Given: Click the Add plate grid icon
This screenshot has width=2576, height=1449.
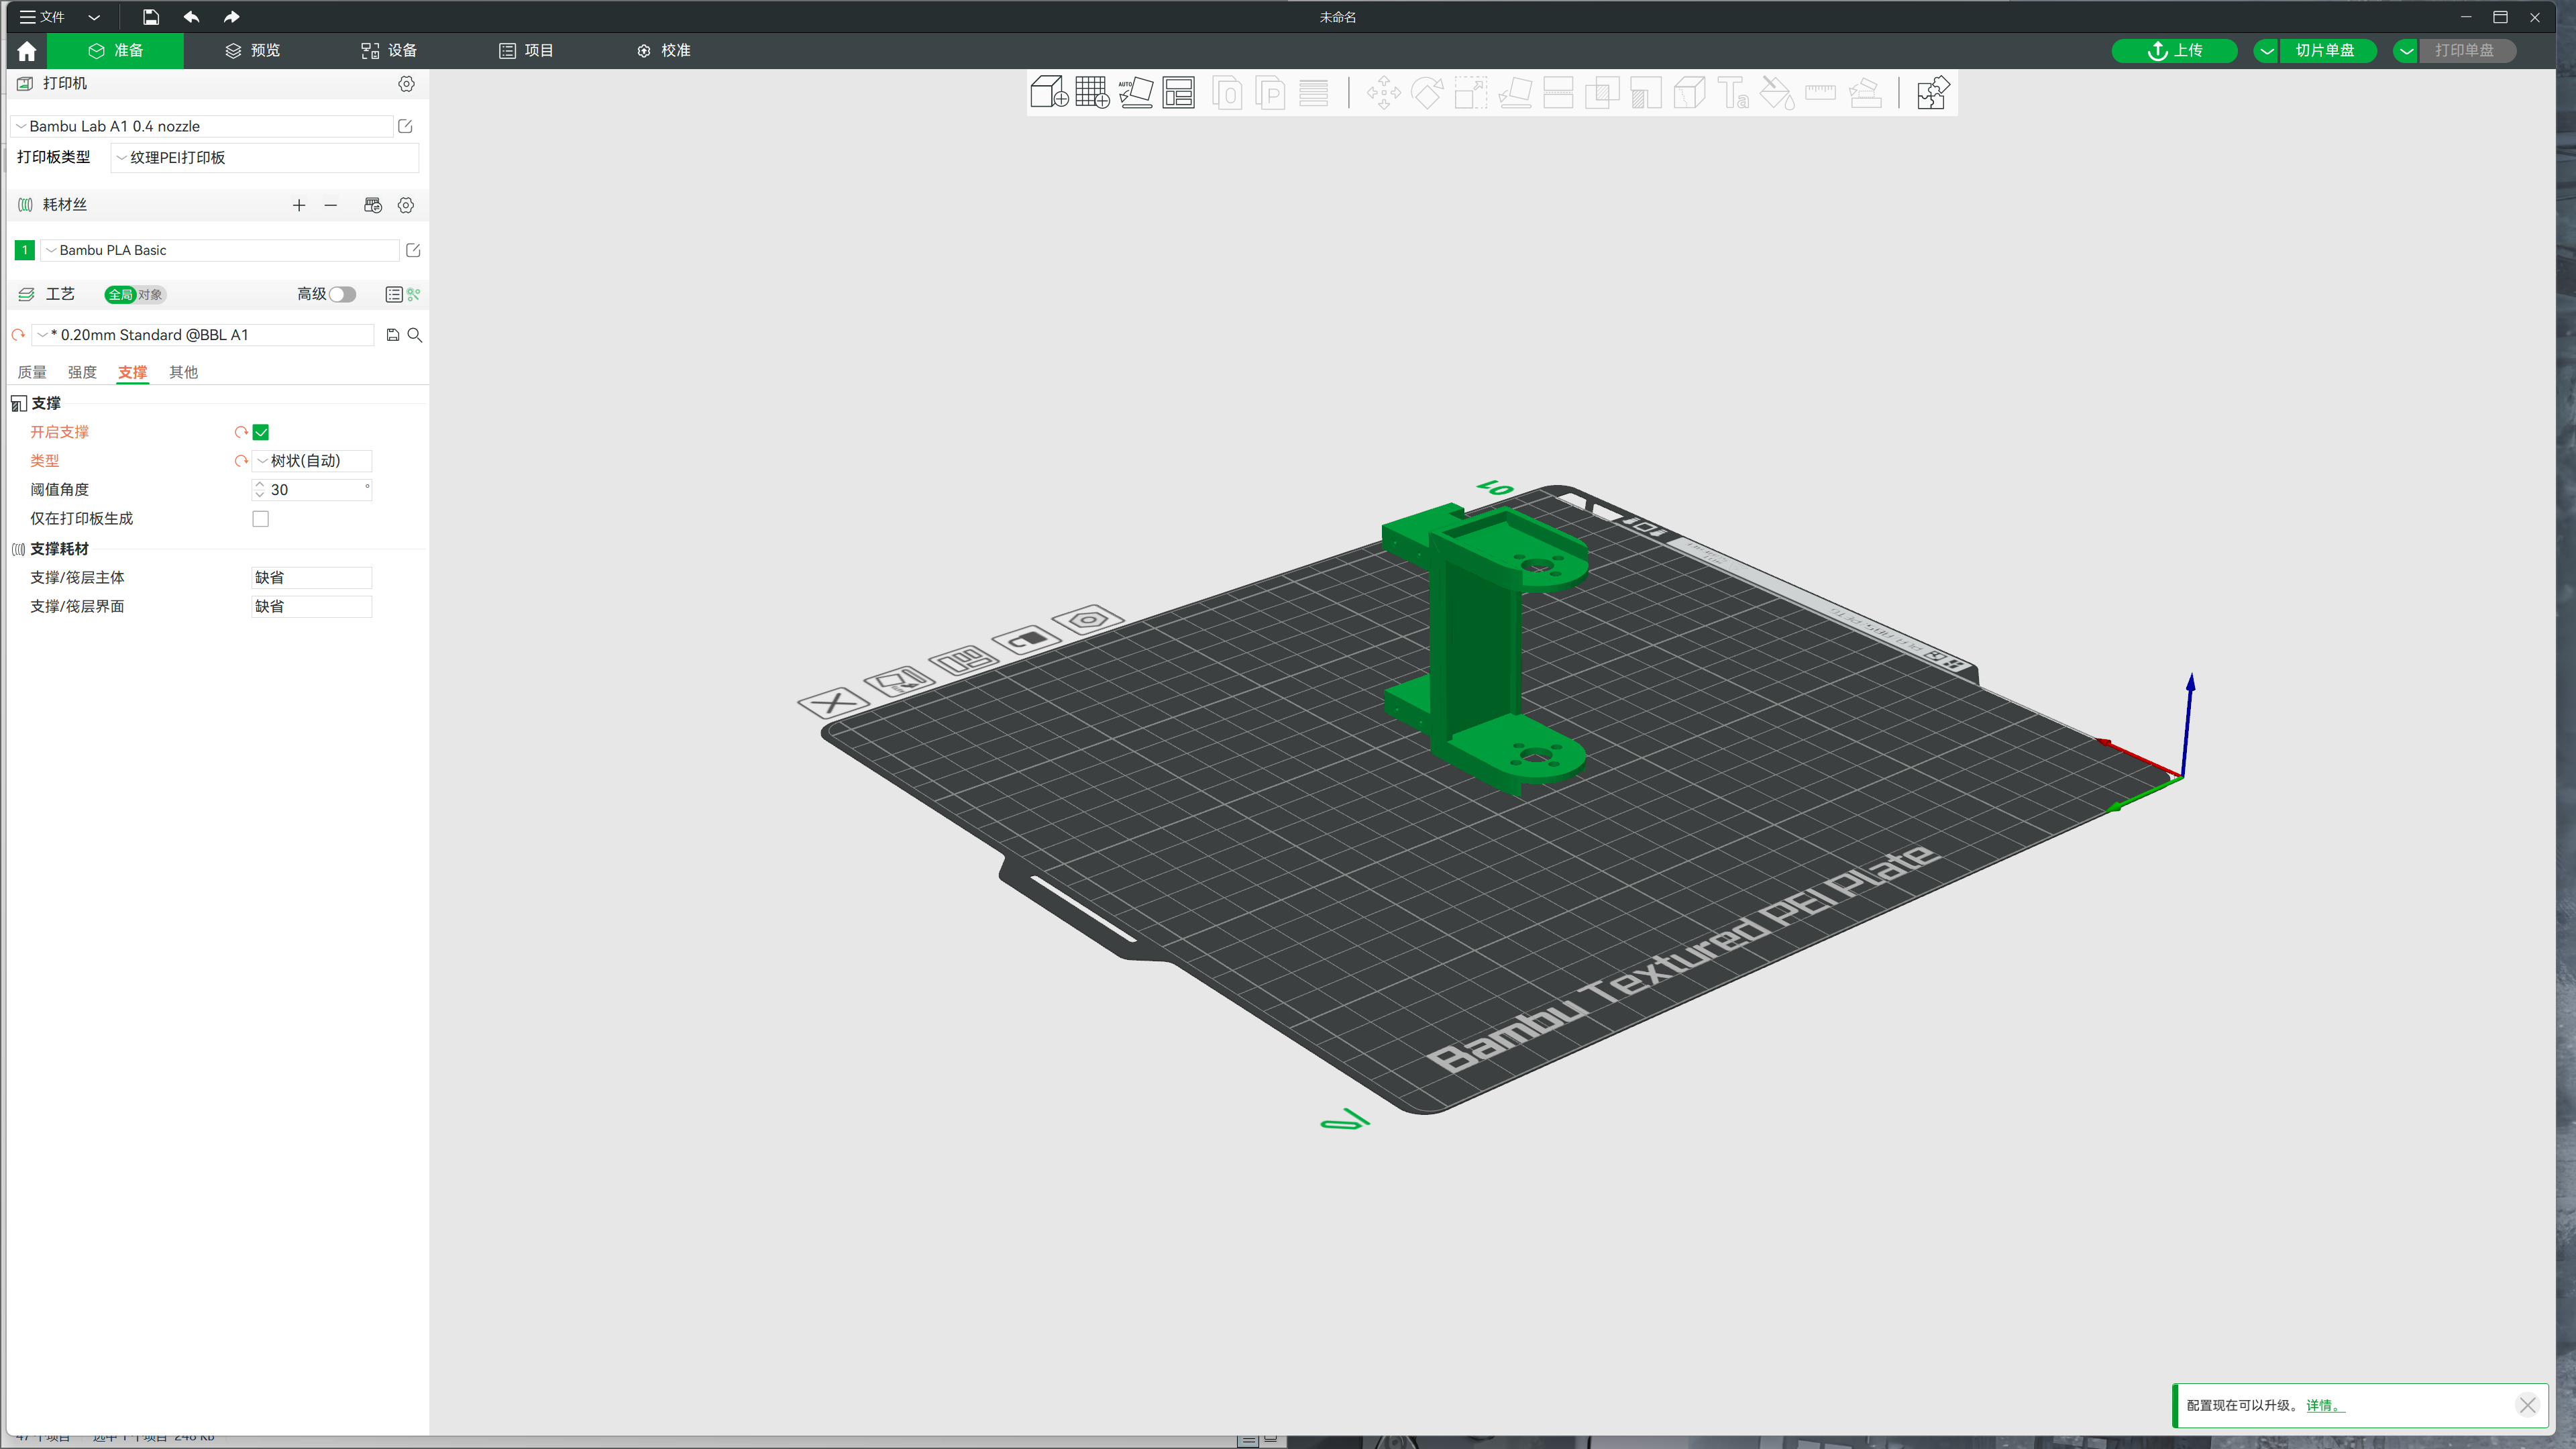Looking at the screenshot, I should coord(1092,92).
